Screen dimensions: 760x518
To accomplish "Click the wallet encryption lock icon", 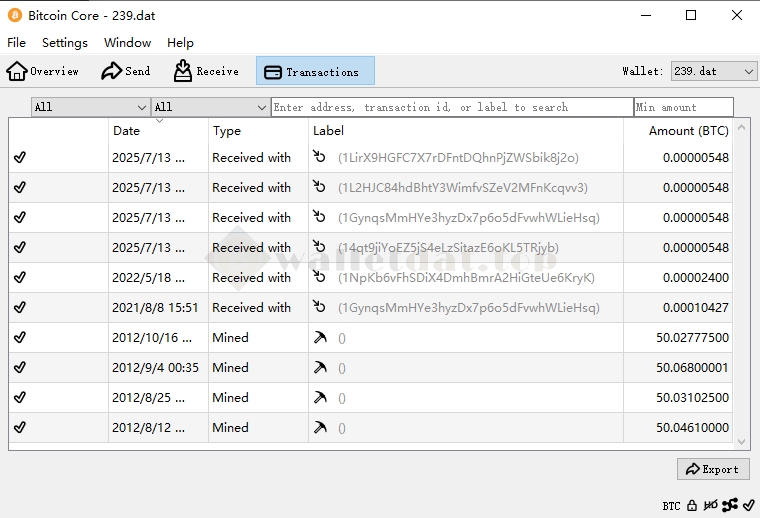I will [x=692, y=506].
